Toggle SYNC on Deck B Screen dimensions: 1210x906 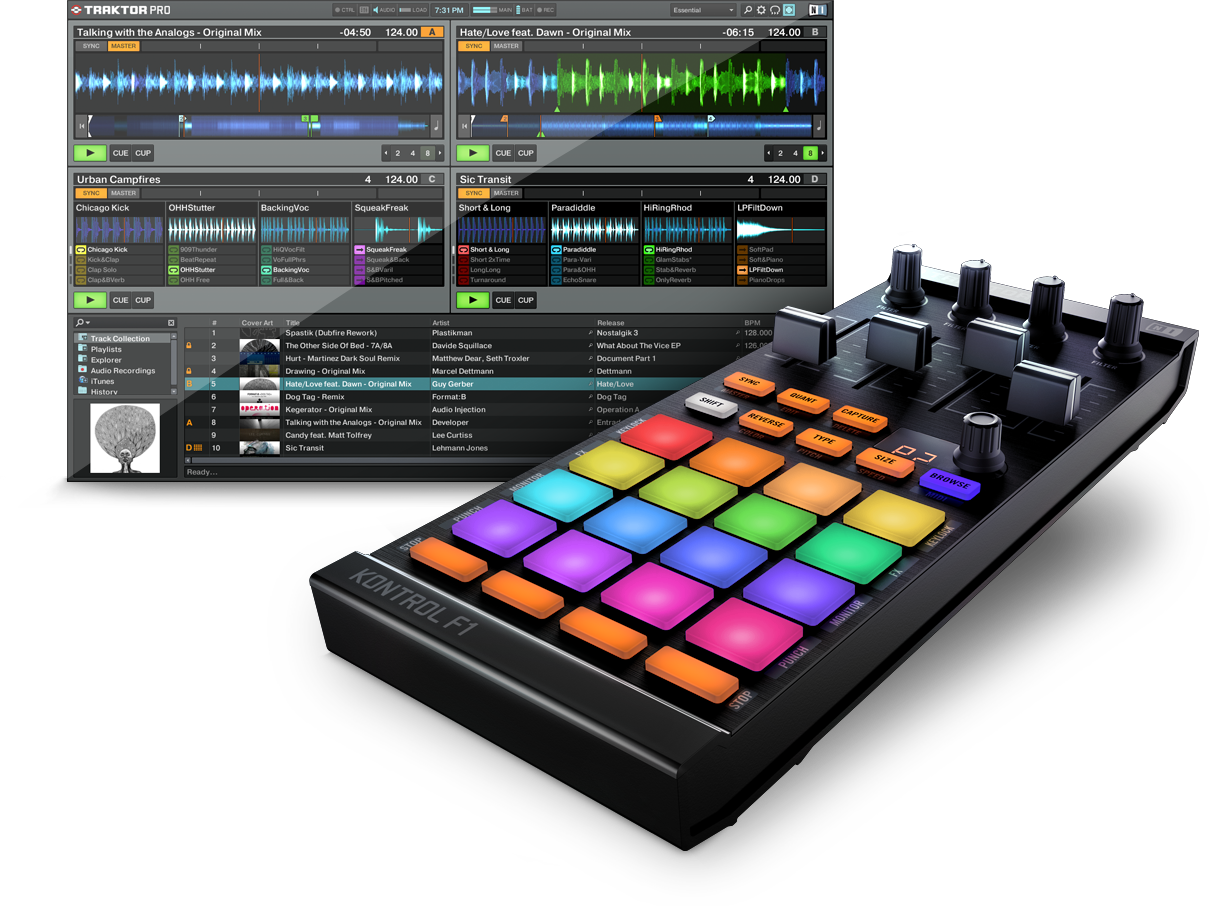pyautogui.click(x=474, y=46)
